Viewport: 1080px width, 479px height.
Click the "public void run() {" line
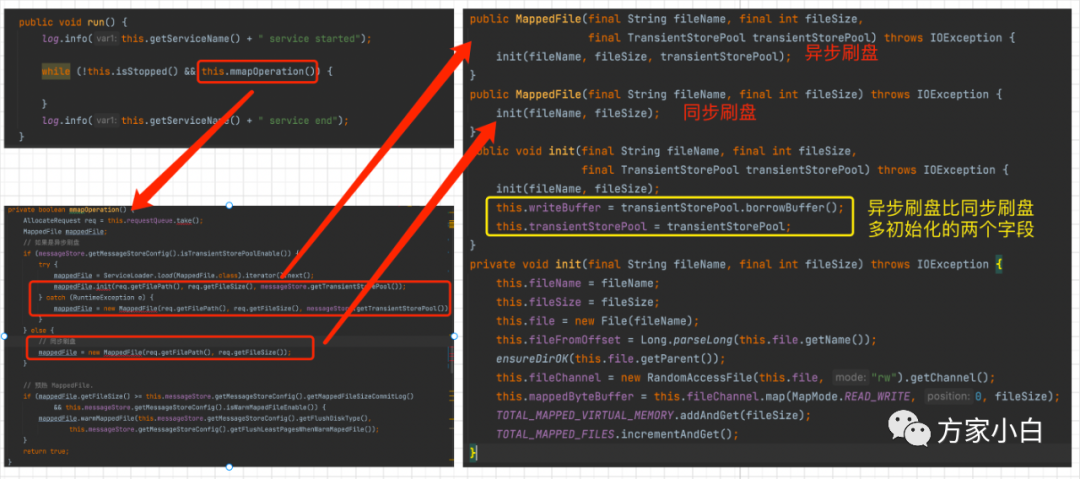[72, 22]
